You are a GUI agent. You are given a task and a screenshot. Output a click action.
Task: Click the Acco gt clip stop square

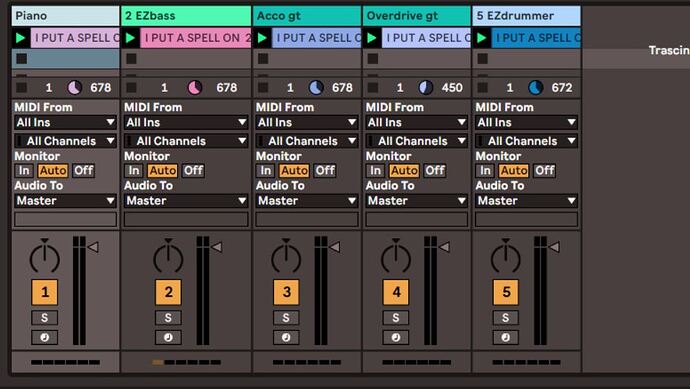coord(263,59)
